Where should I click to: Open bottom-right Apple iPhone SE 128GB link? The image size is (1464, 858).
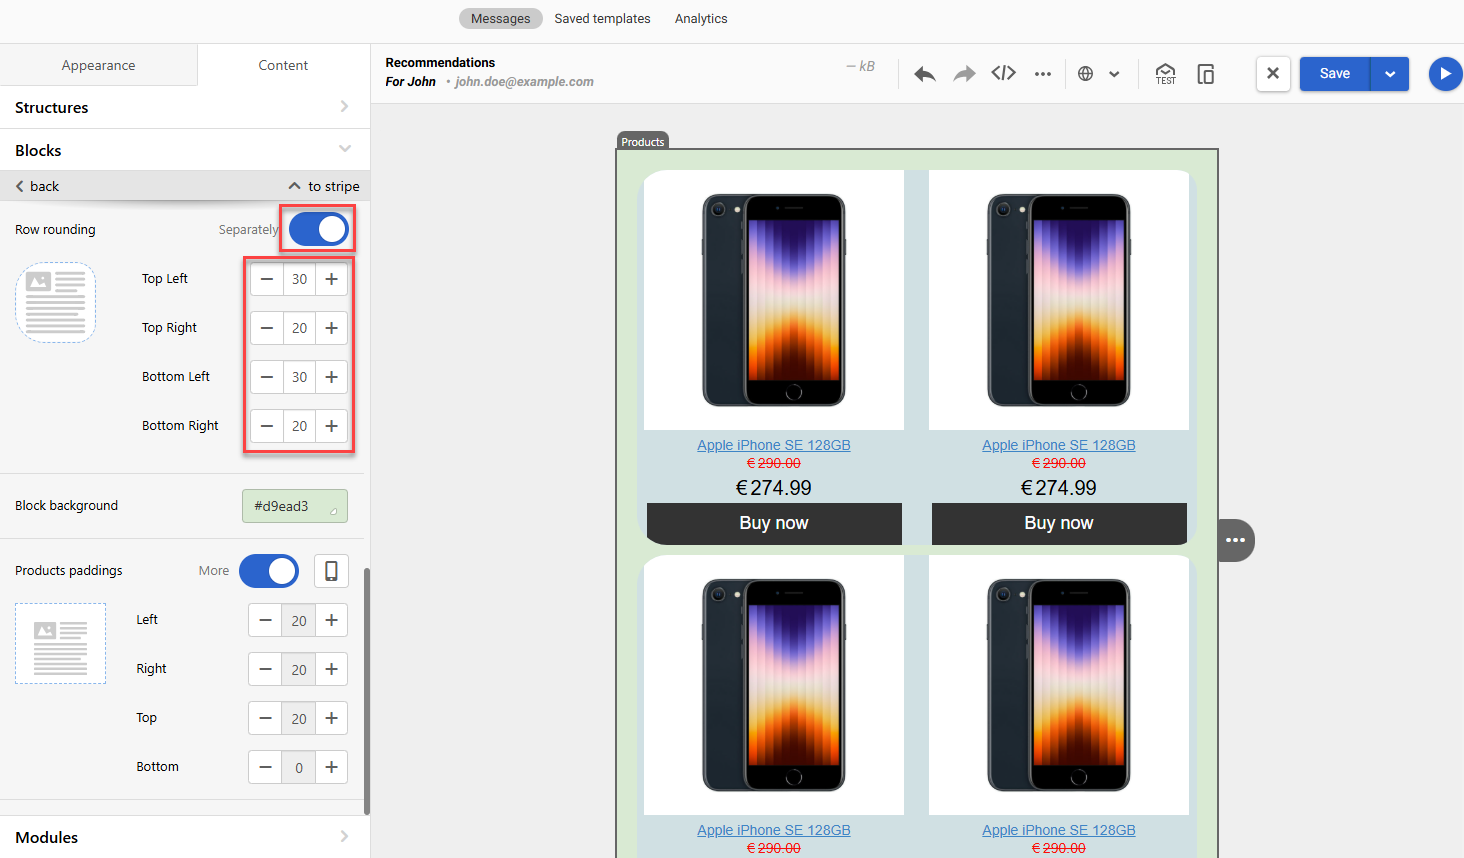coord(1059,830)
